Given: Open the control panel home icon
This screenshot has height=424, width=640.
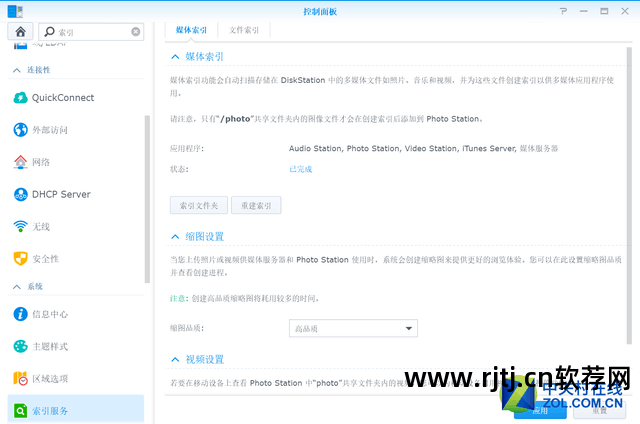Looking at the screenshot, I should [x=20, y=31].
